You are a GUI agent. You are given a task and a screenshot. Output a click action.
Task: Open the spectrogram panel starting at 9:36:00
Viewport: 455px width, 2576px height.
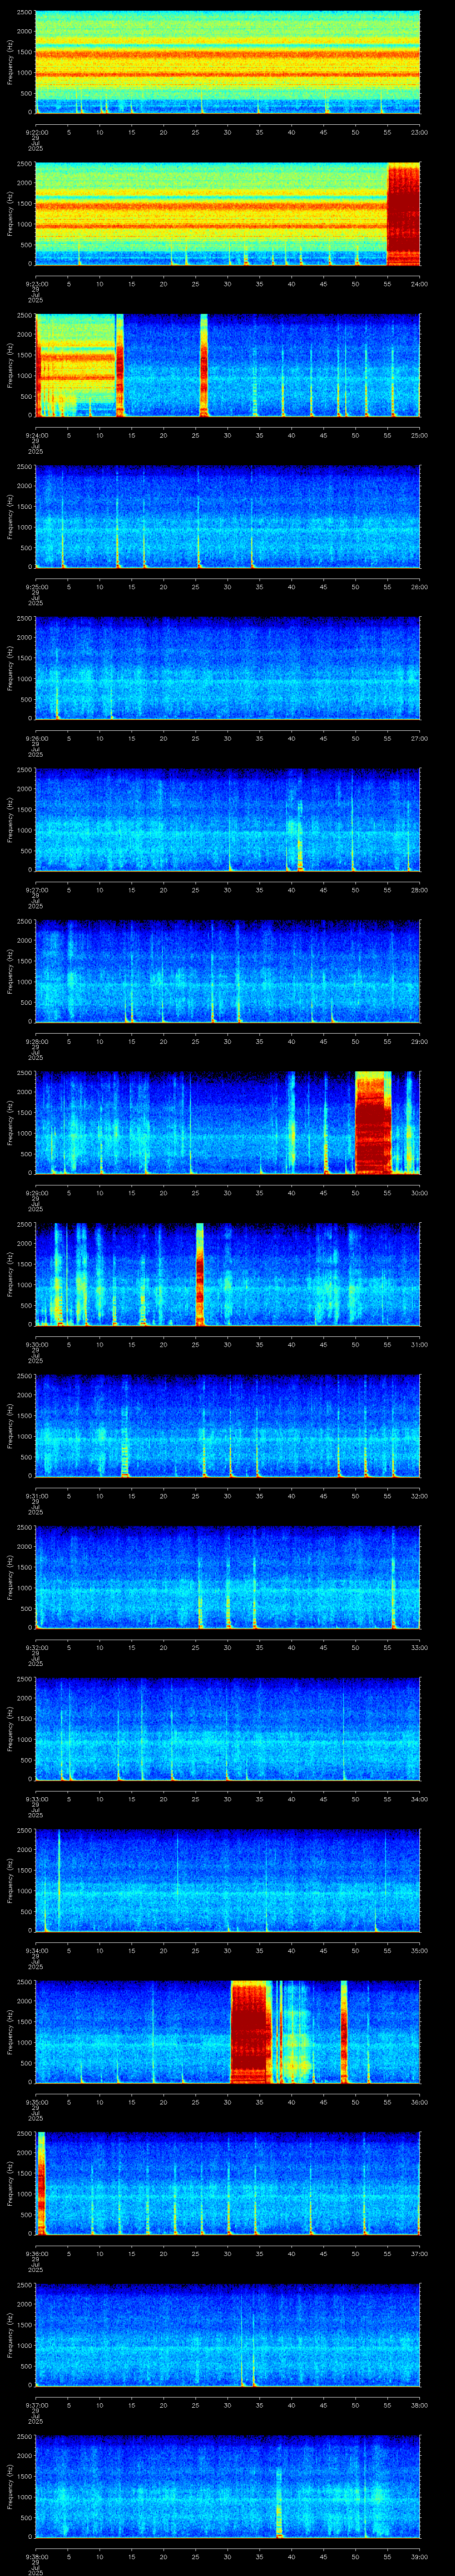[x=227, y=2183]
